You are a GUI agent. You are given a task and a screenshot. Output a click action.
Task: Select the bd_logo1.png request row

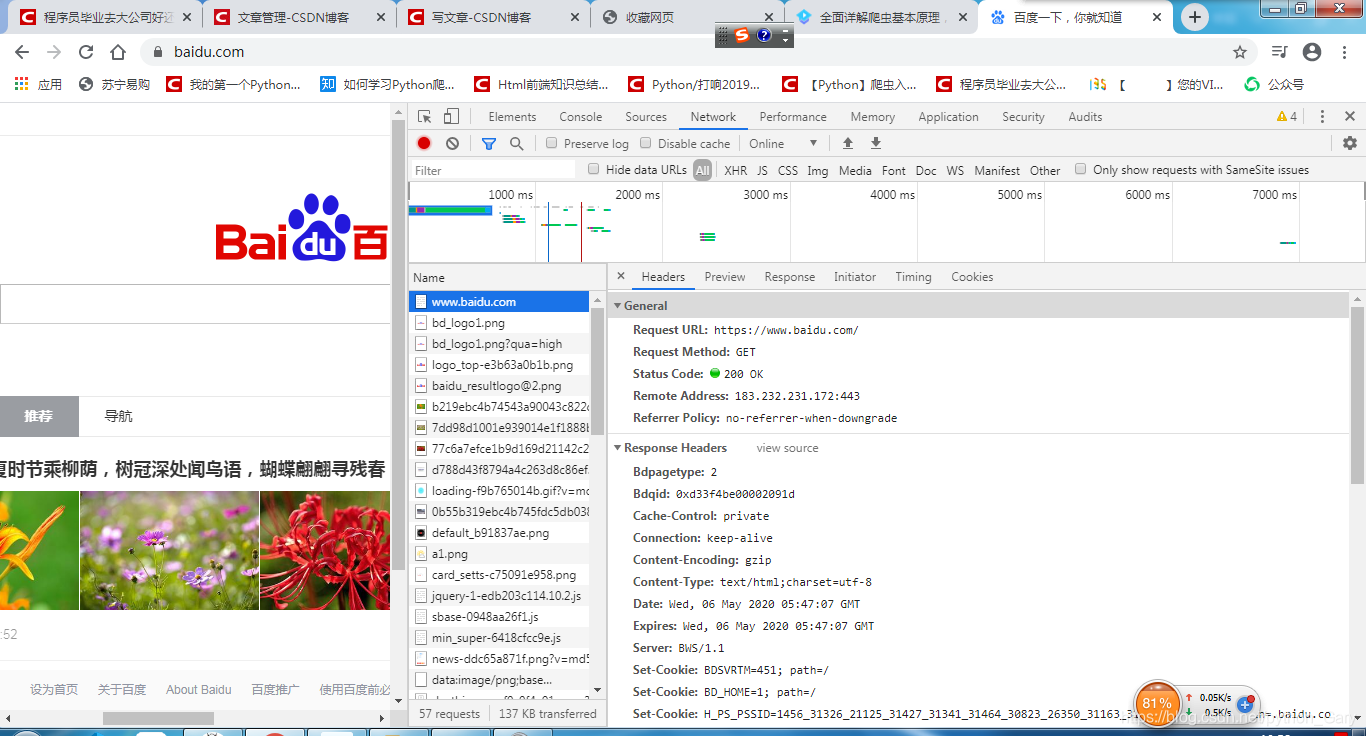pyautogui.click(x=499, y=323)
